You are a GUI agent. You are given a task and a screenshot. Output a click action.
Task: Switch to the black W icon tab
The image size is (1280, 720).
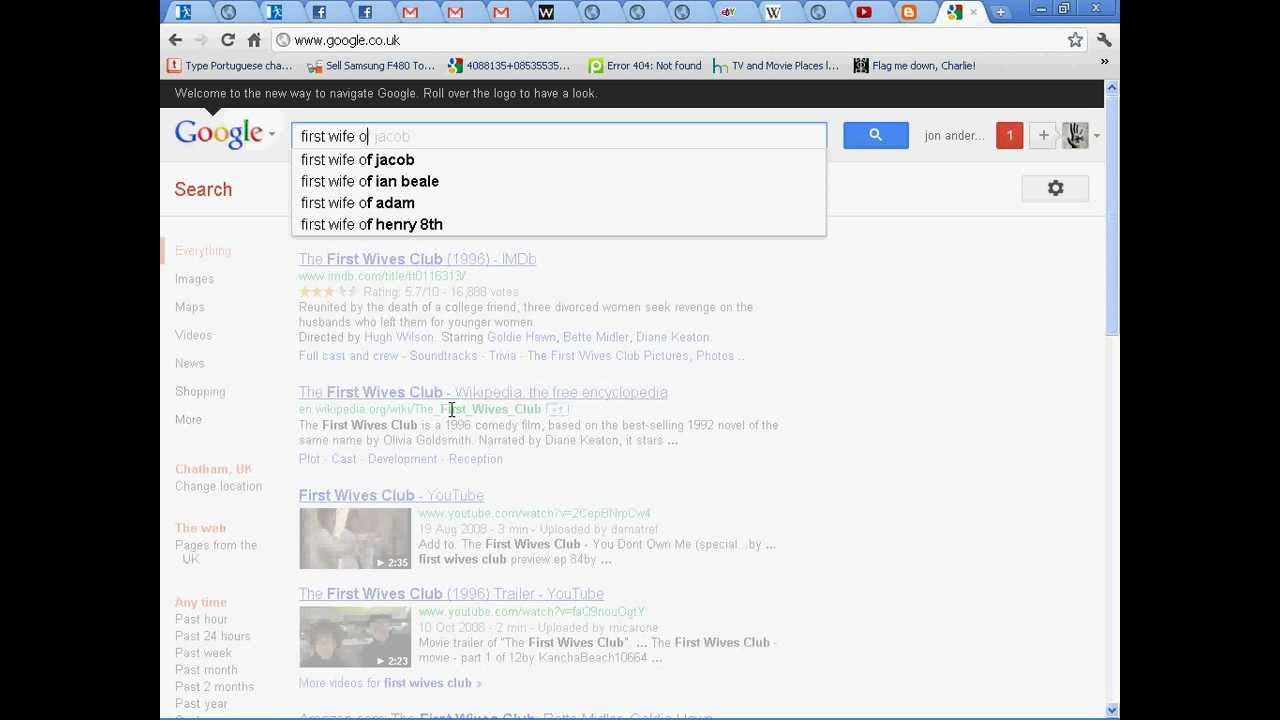[546, 12]
